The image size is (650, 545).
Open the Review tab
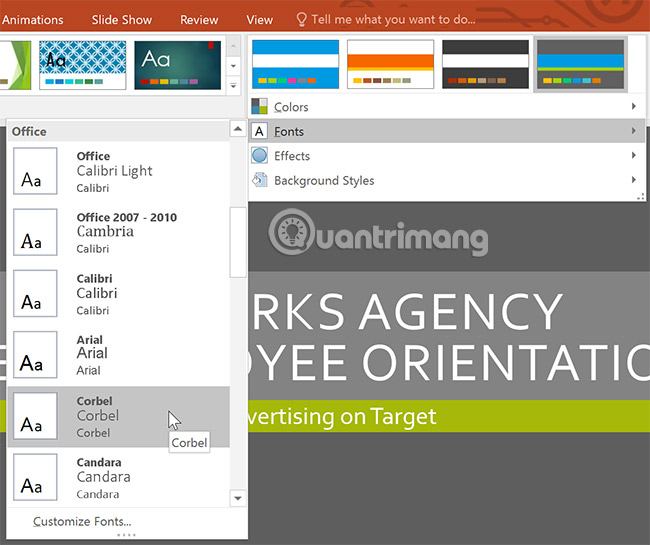(x=199, y=19)
